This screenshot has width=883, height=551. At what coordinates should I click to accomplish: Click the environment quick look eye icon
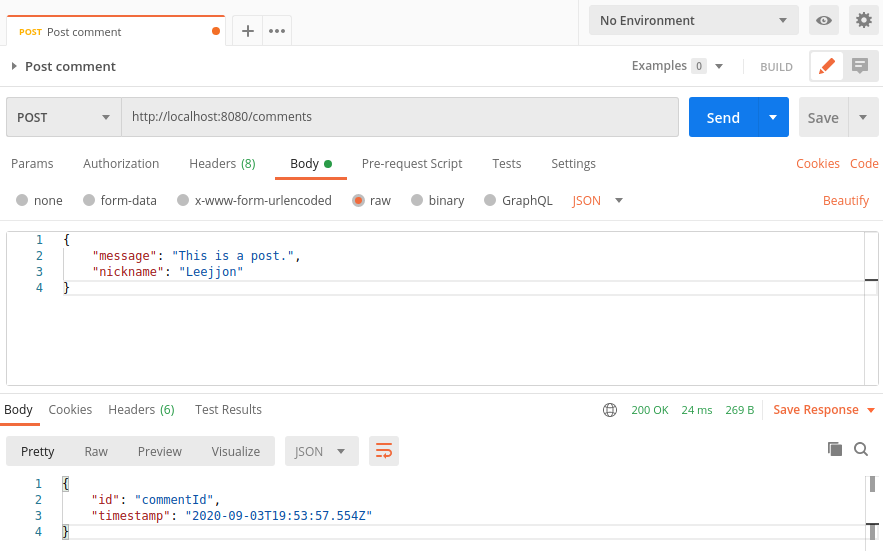(x=824, y=21)
